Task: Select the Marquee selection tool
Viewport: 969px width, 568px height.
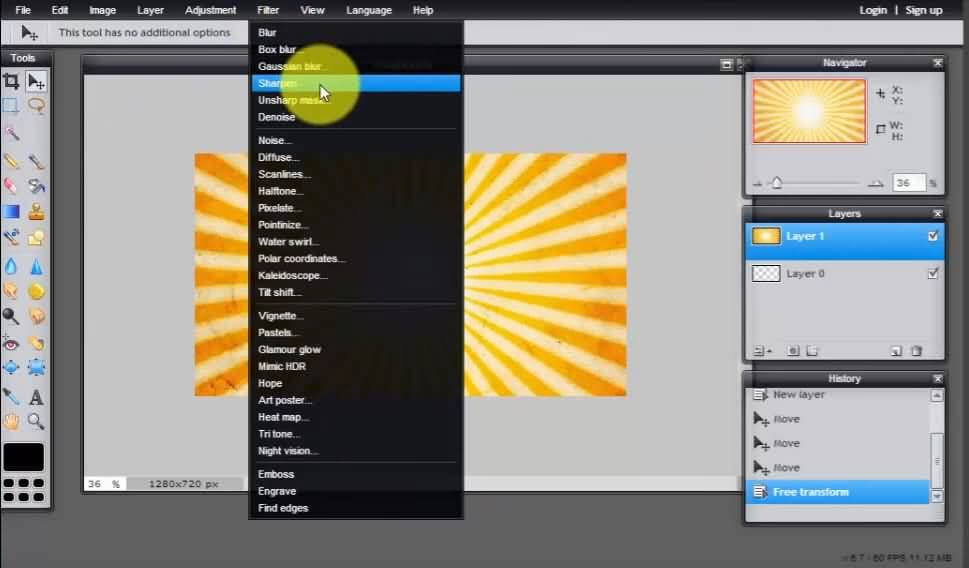Action: (x=11, y=106)
